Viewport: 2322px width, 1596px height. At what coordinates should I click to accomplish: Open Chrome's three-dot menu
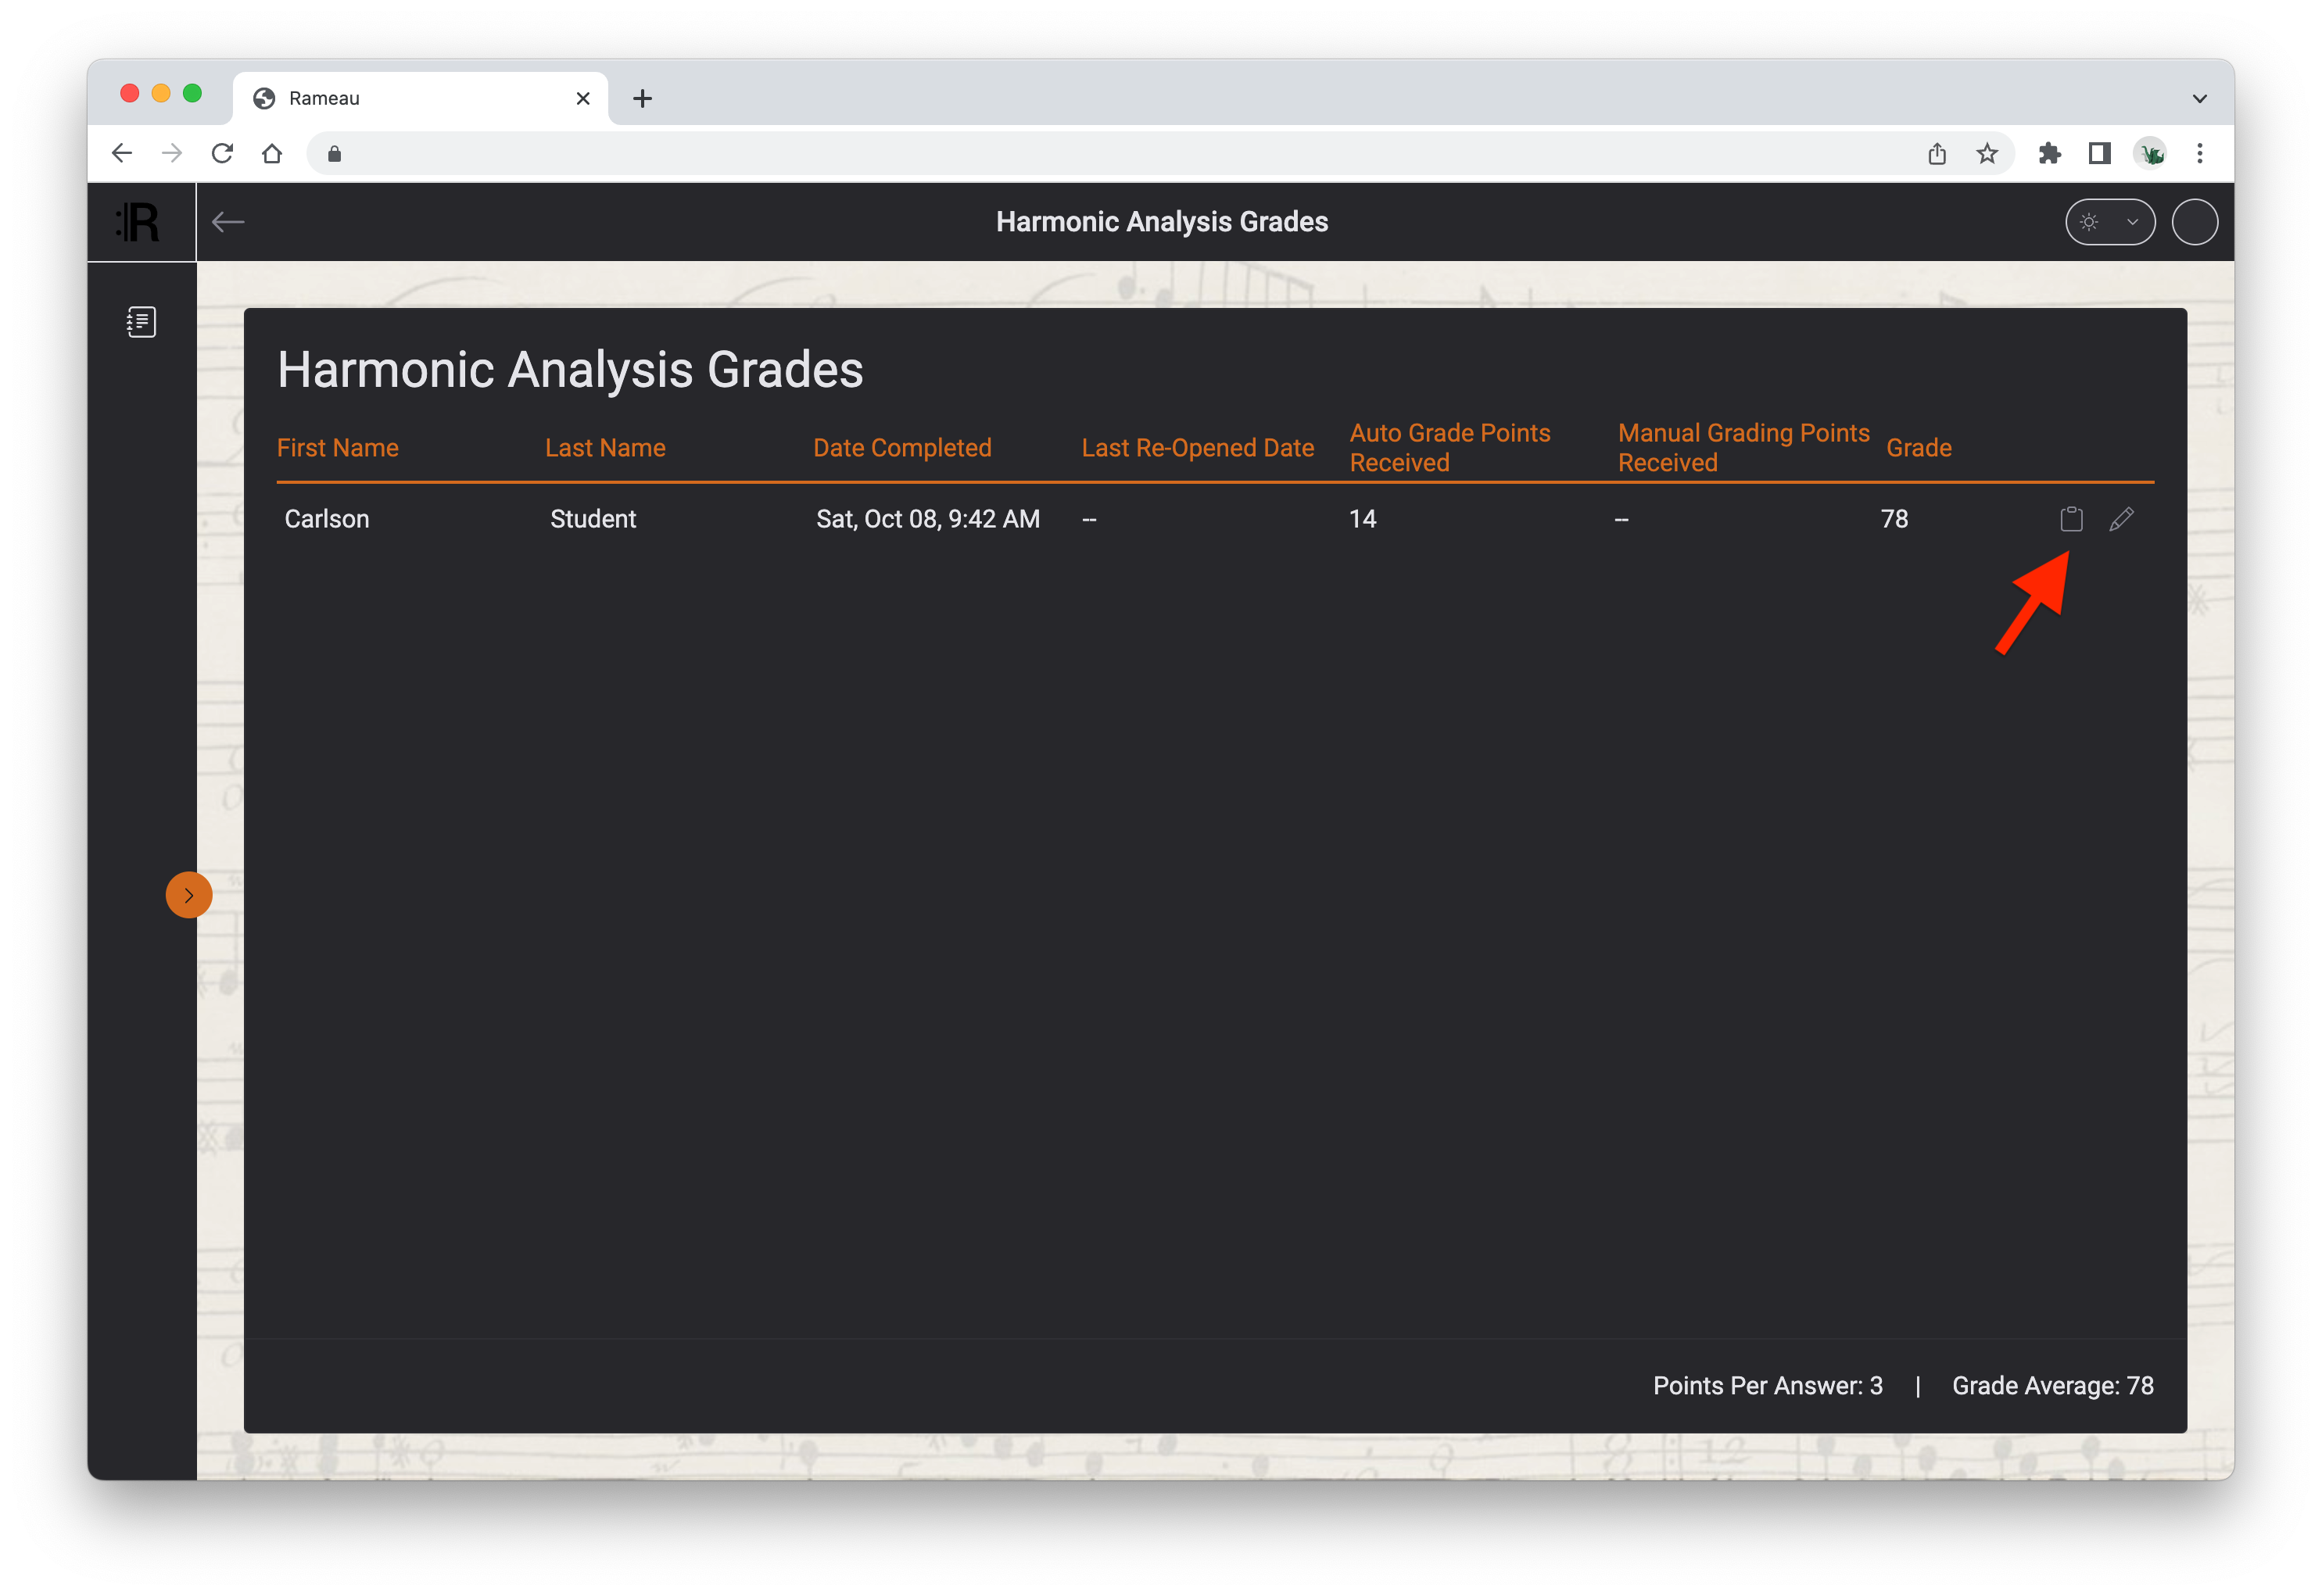pyautogui.click(x=2199, y=153)
